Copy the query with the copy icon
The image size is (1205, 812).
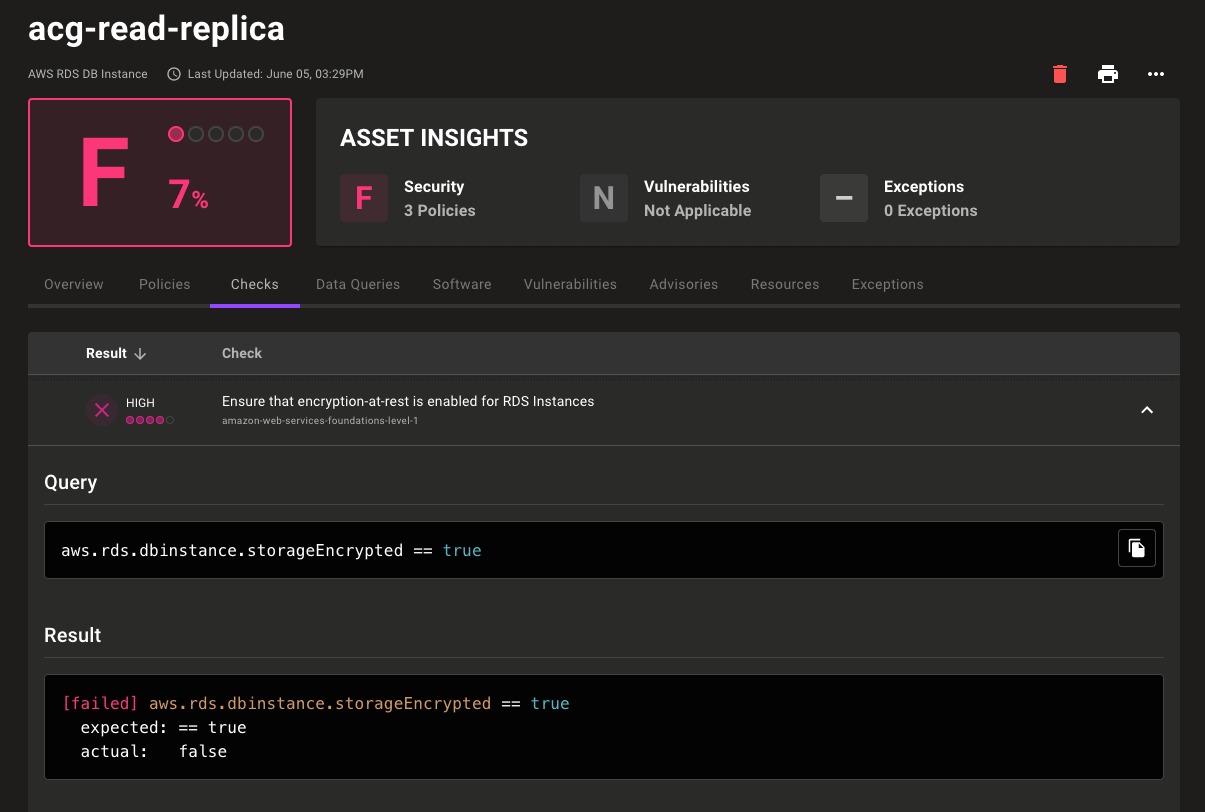tap(1136, 548)
